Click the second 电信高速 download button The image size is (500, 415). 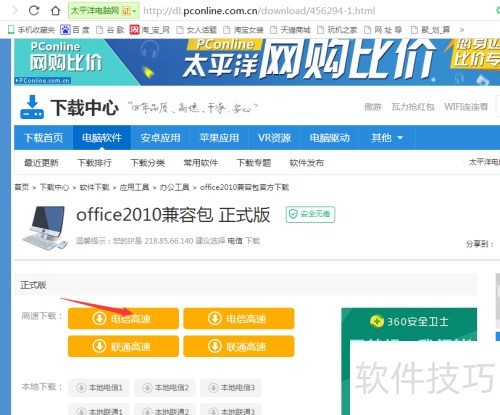click(239, 319)
